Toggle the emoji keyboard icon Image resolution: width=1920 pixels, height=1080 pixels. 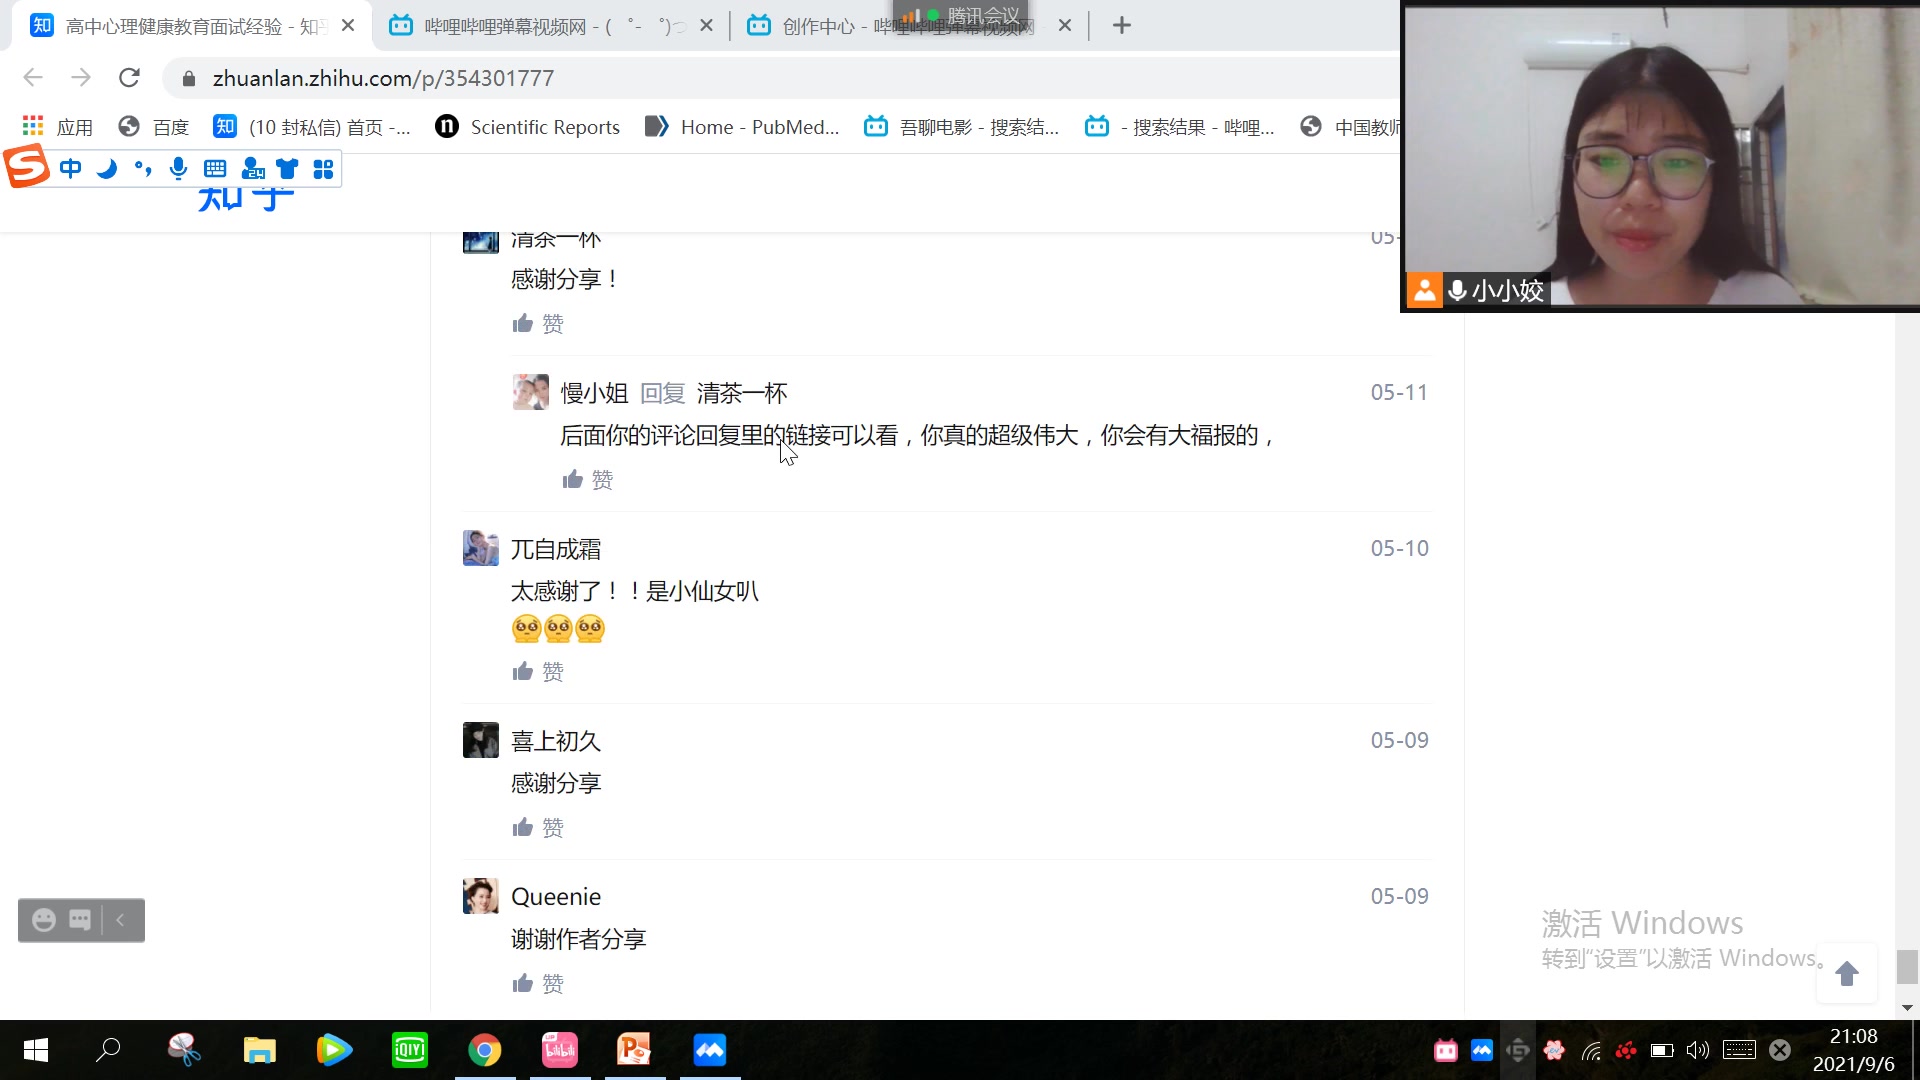[x=44, y=919]
